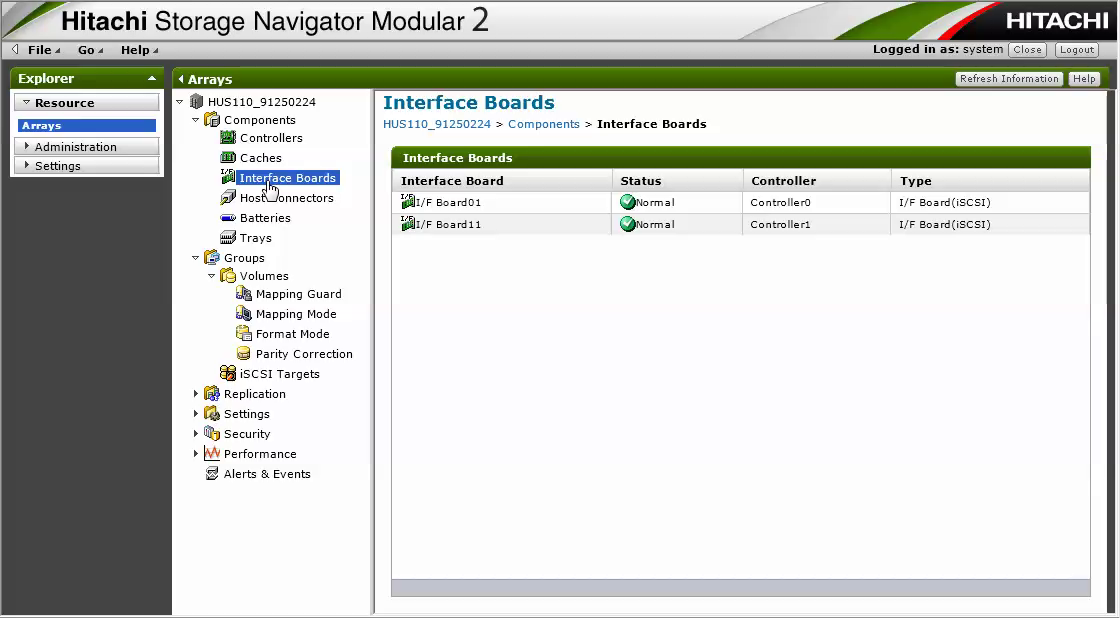Image resolution: width=1120 pixels, height=618 pixels.
Task: Expand the Performance tree node
Action: pos(196,454)
